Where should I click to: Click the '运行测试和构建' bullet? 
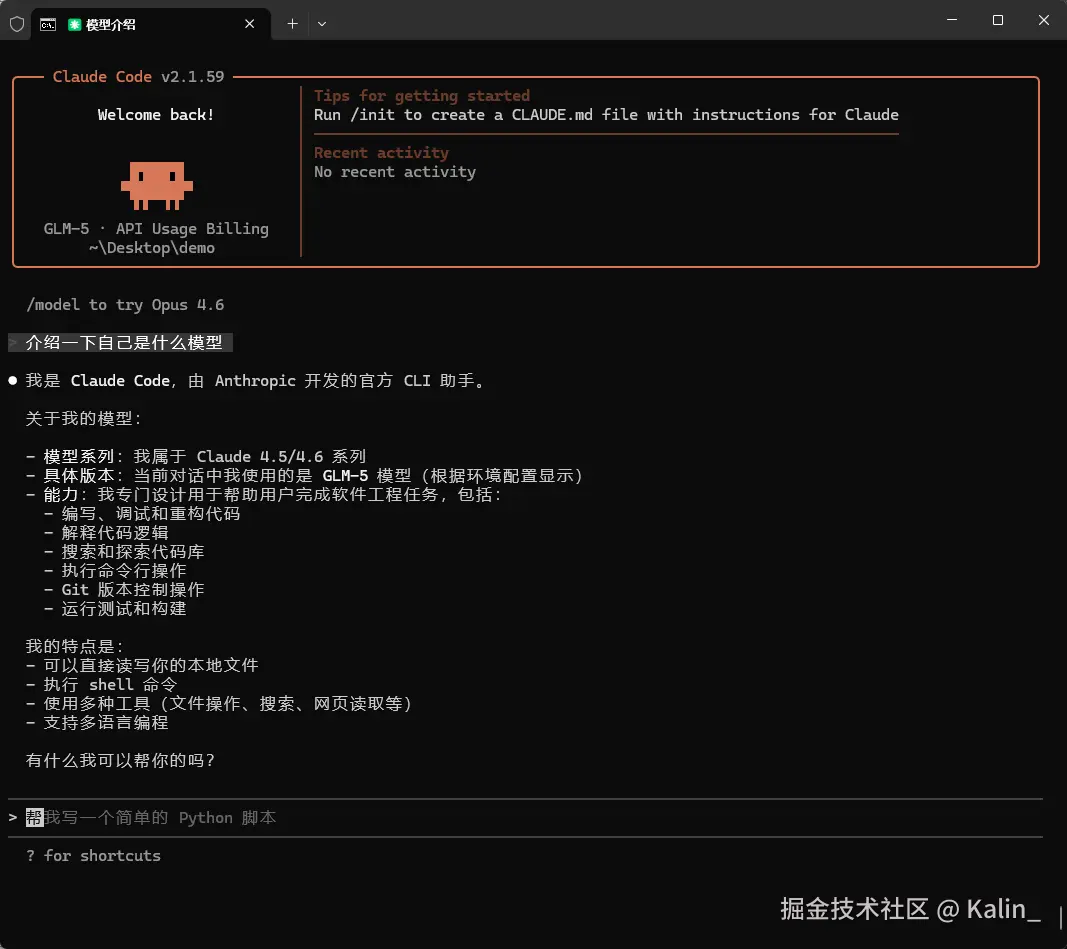[114, 608]
